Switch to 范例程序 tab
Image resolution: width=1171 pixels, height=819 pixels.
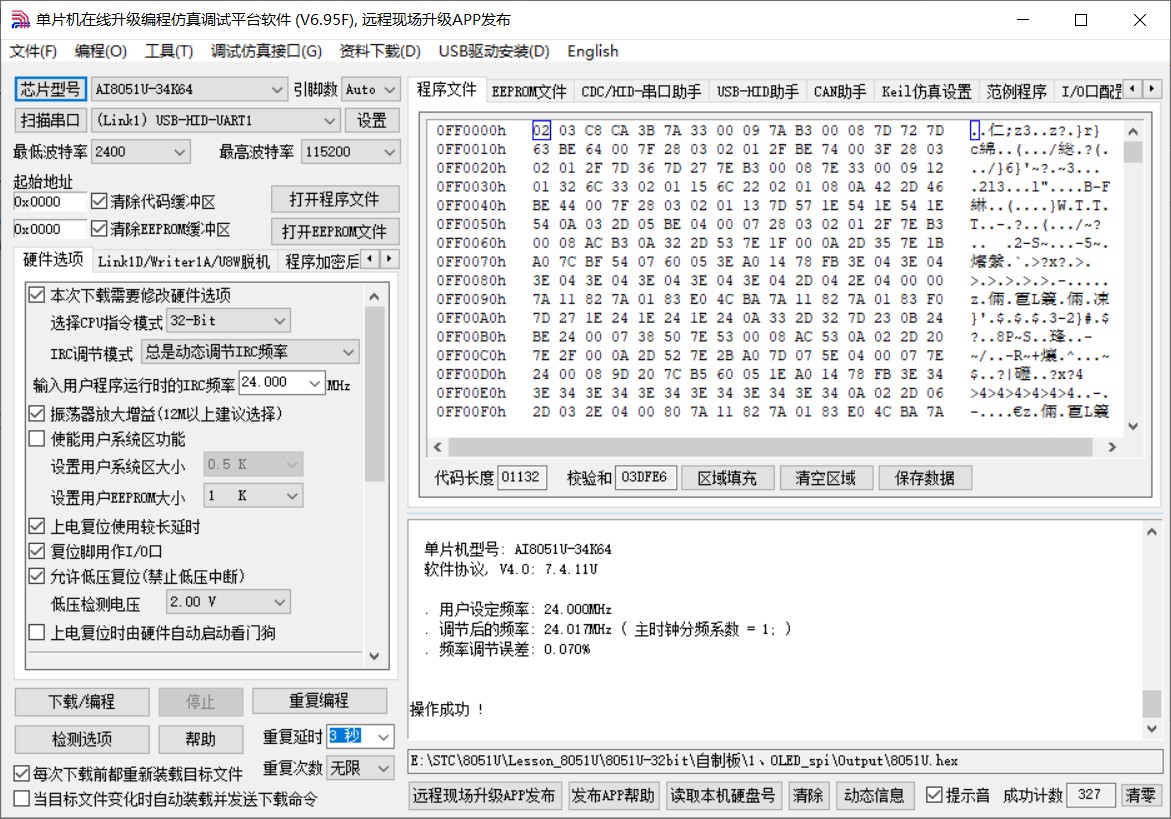[x=1016, y=91]
